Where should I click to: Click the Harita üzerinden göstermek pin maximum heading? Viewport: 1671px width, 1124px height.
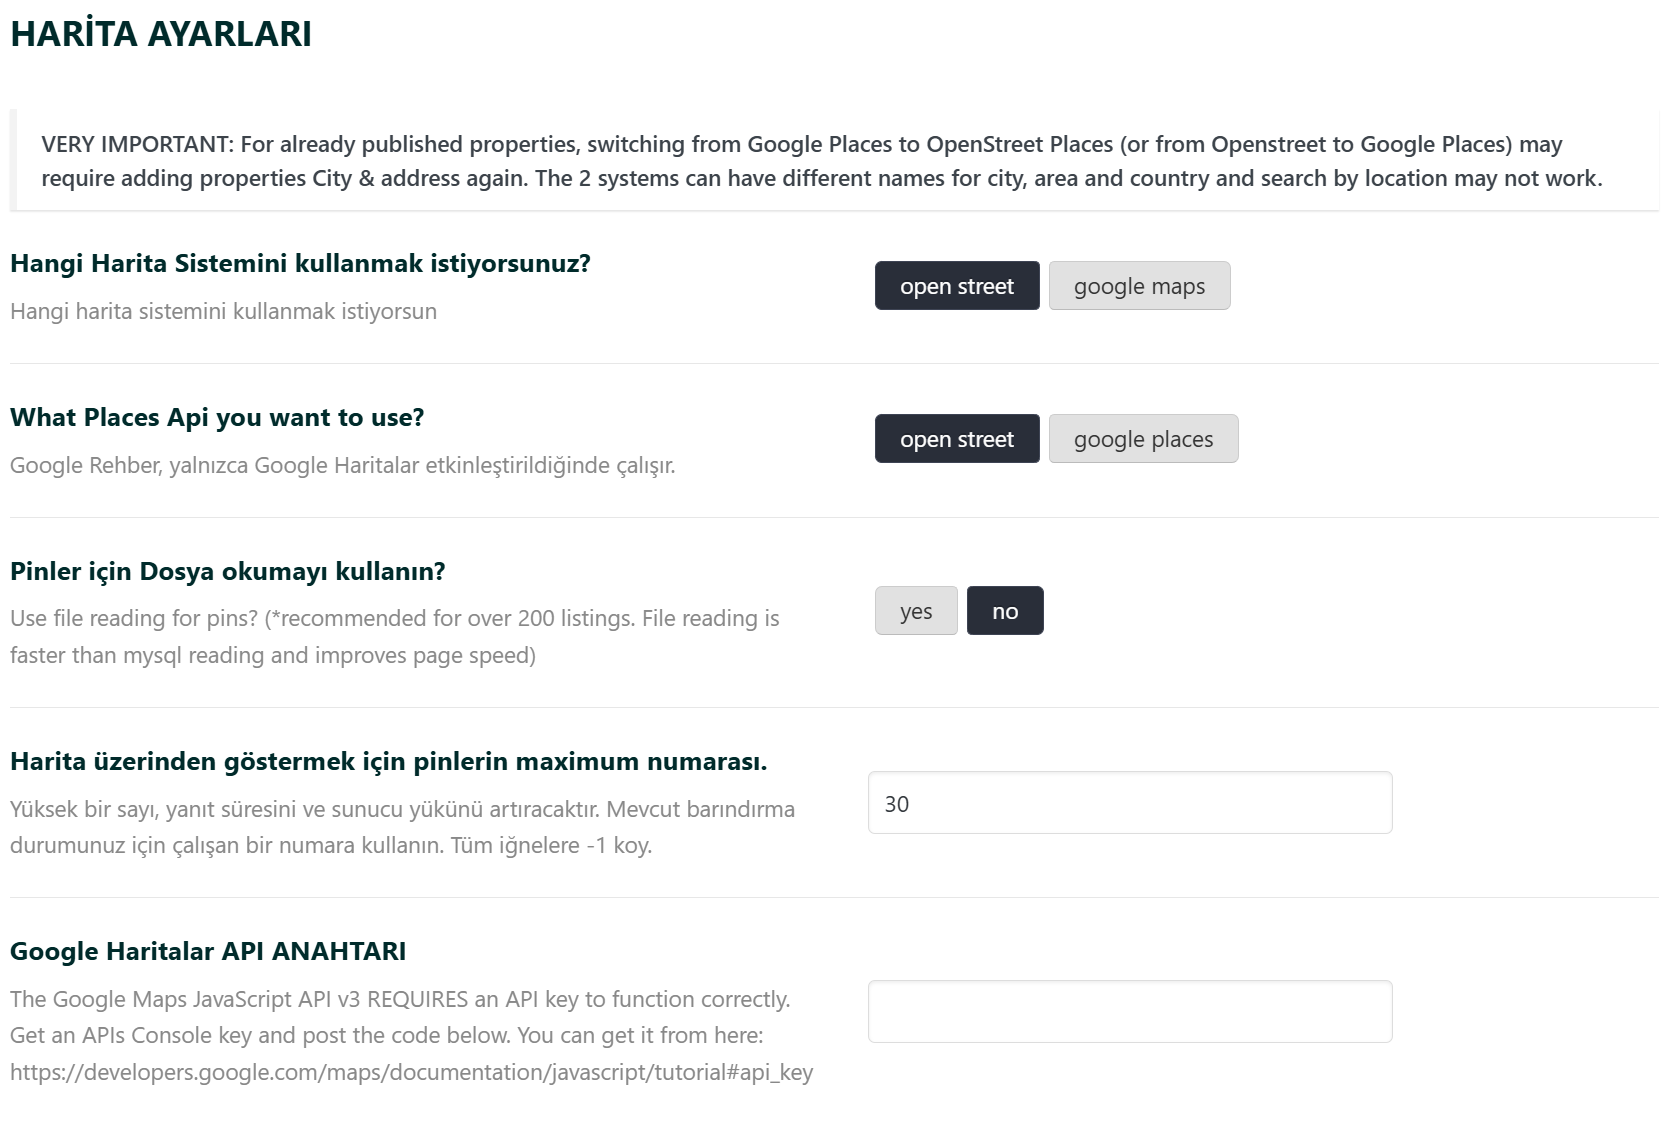pyautogui.click(x=388, y=762)
